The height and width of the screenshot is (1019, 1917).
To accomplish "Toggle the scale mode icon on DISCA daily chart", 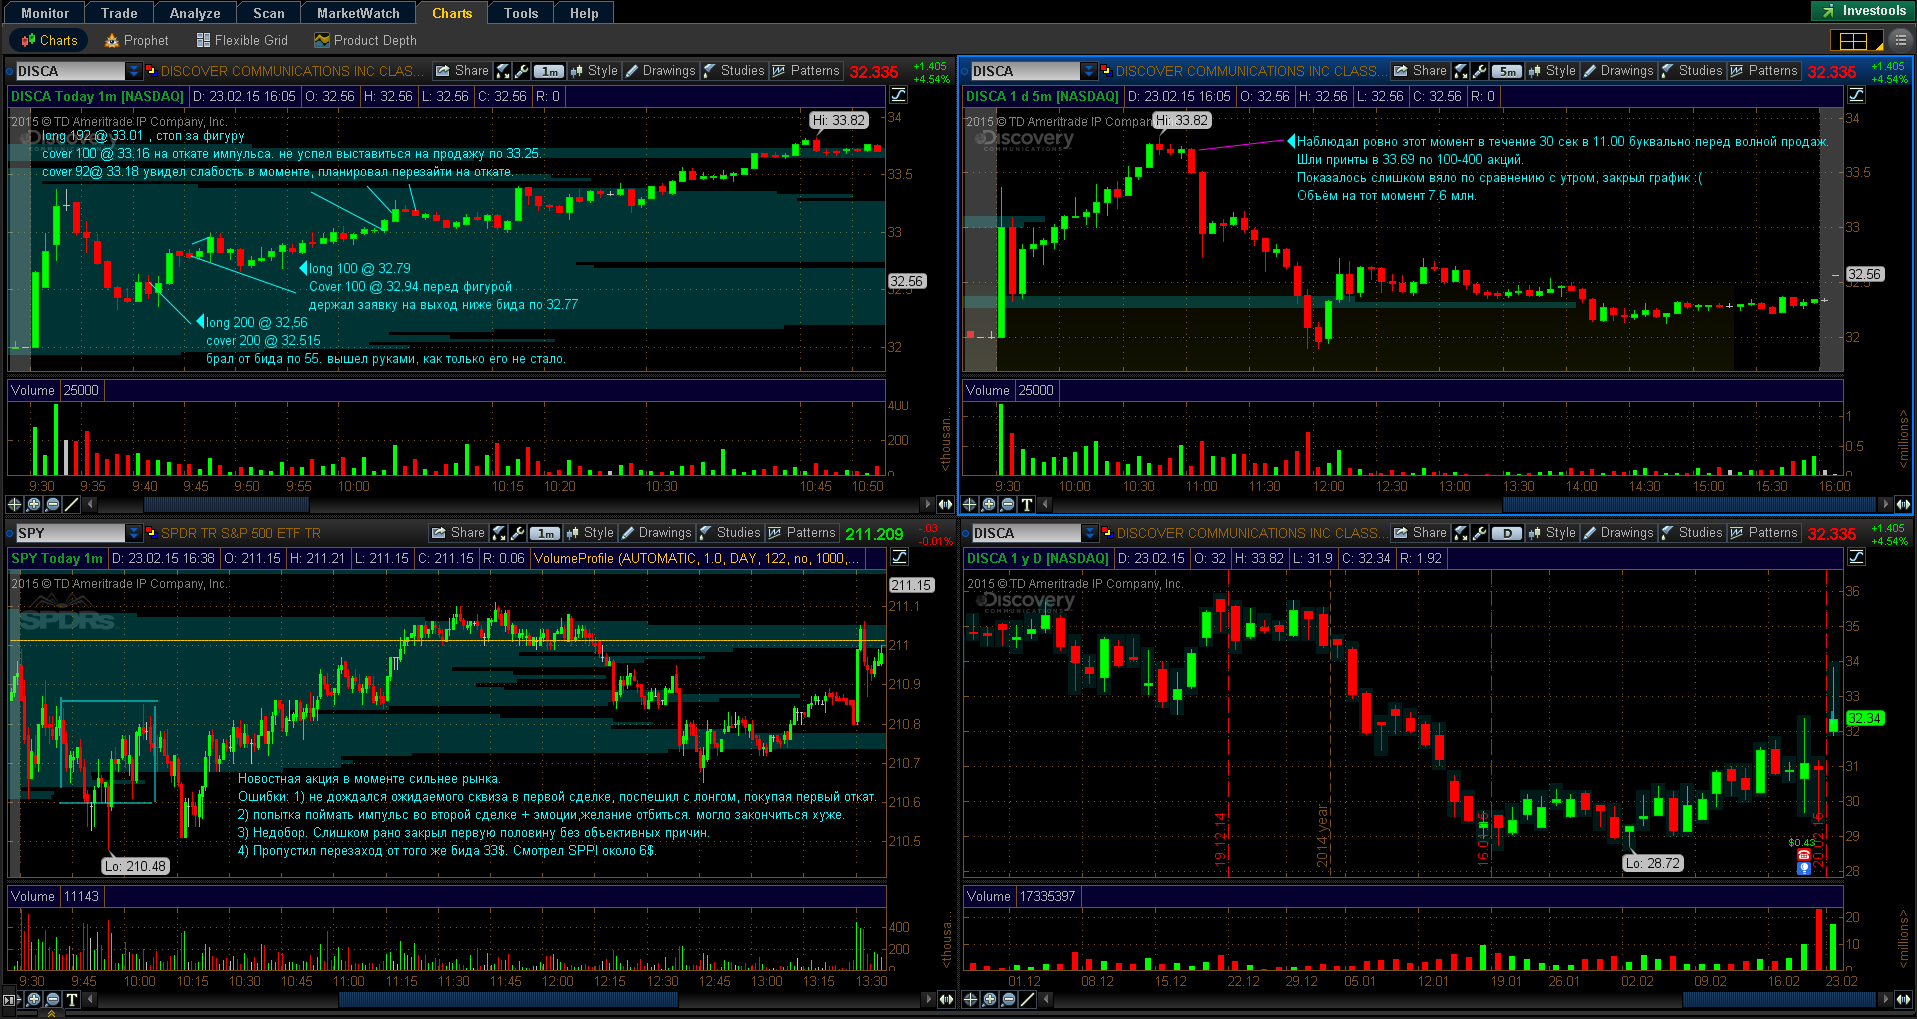I will tap(1857, 557).
